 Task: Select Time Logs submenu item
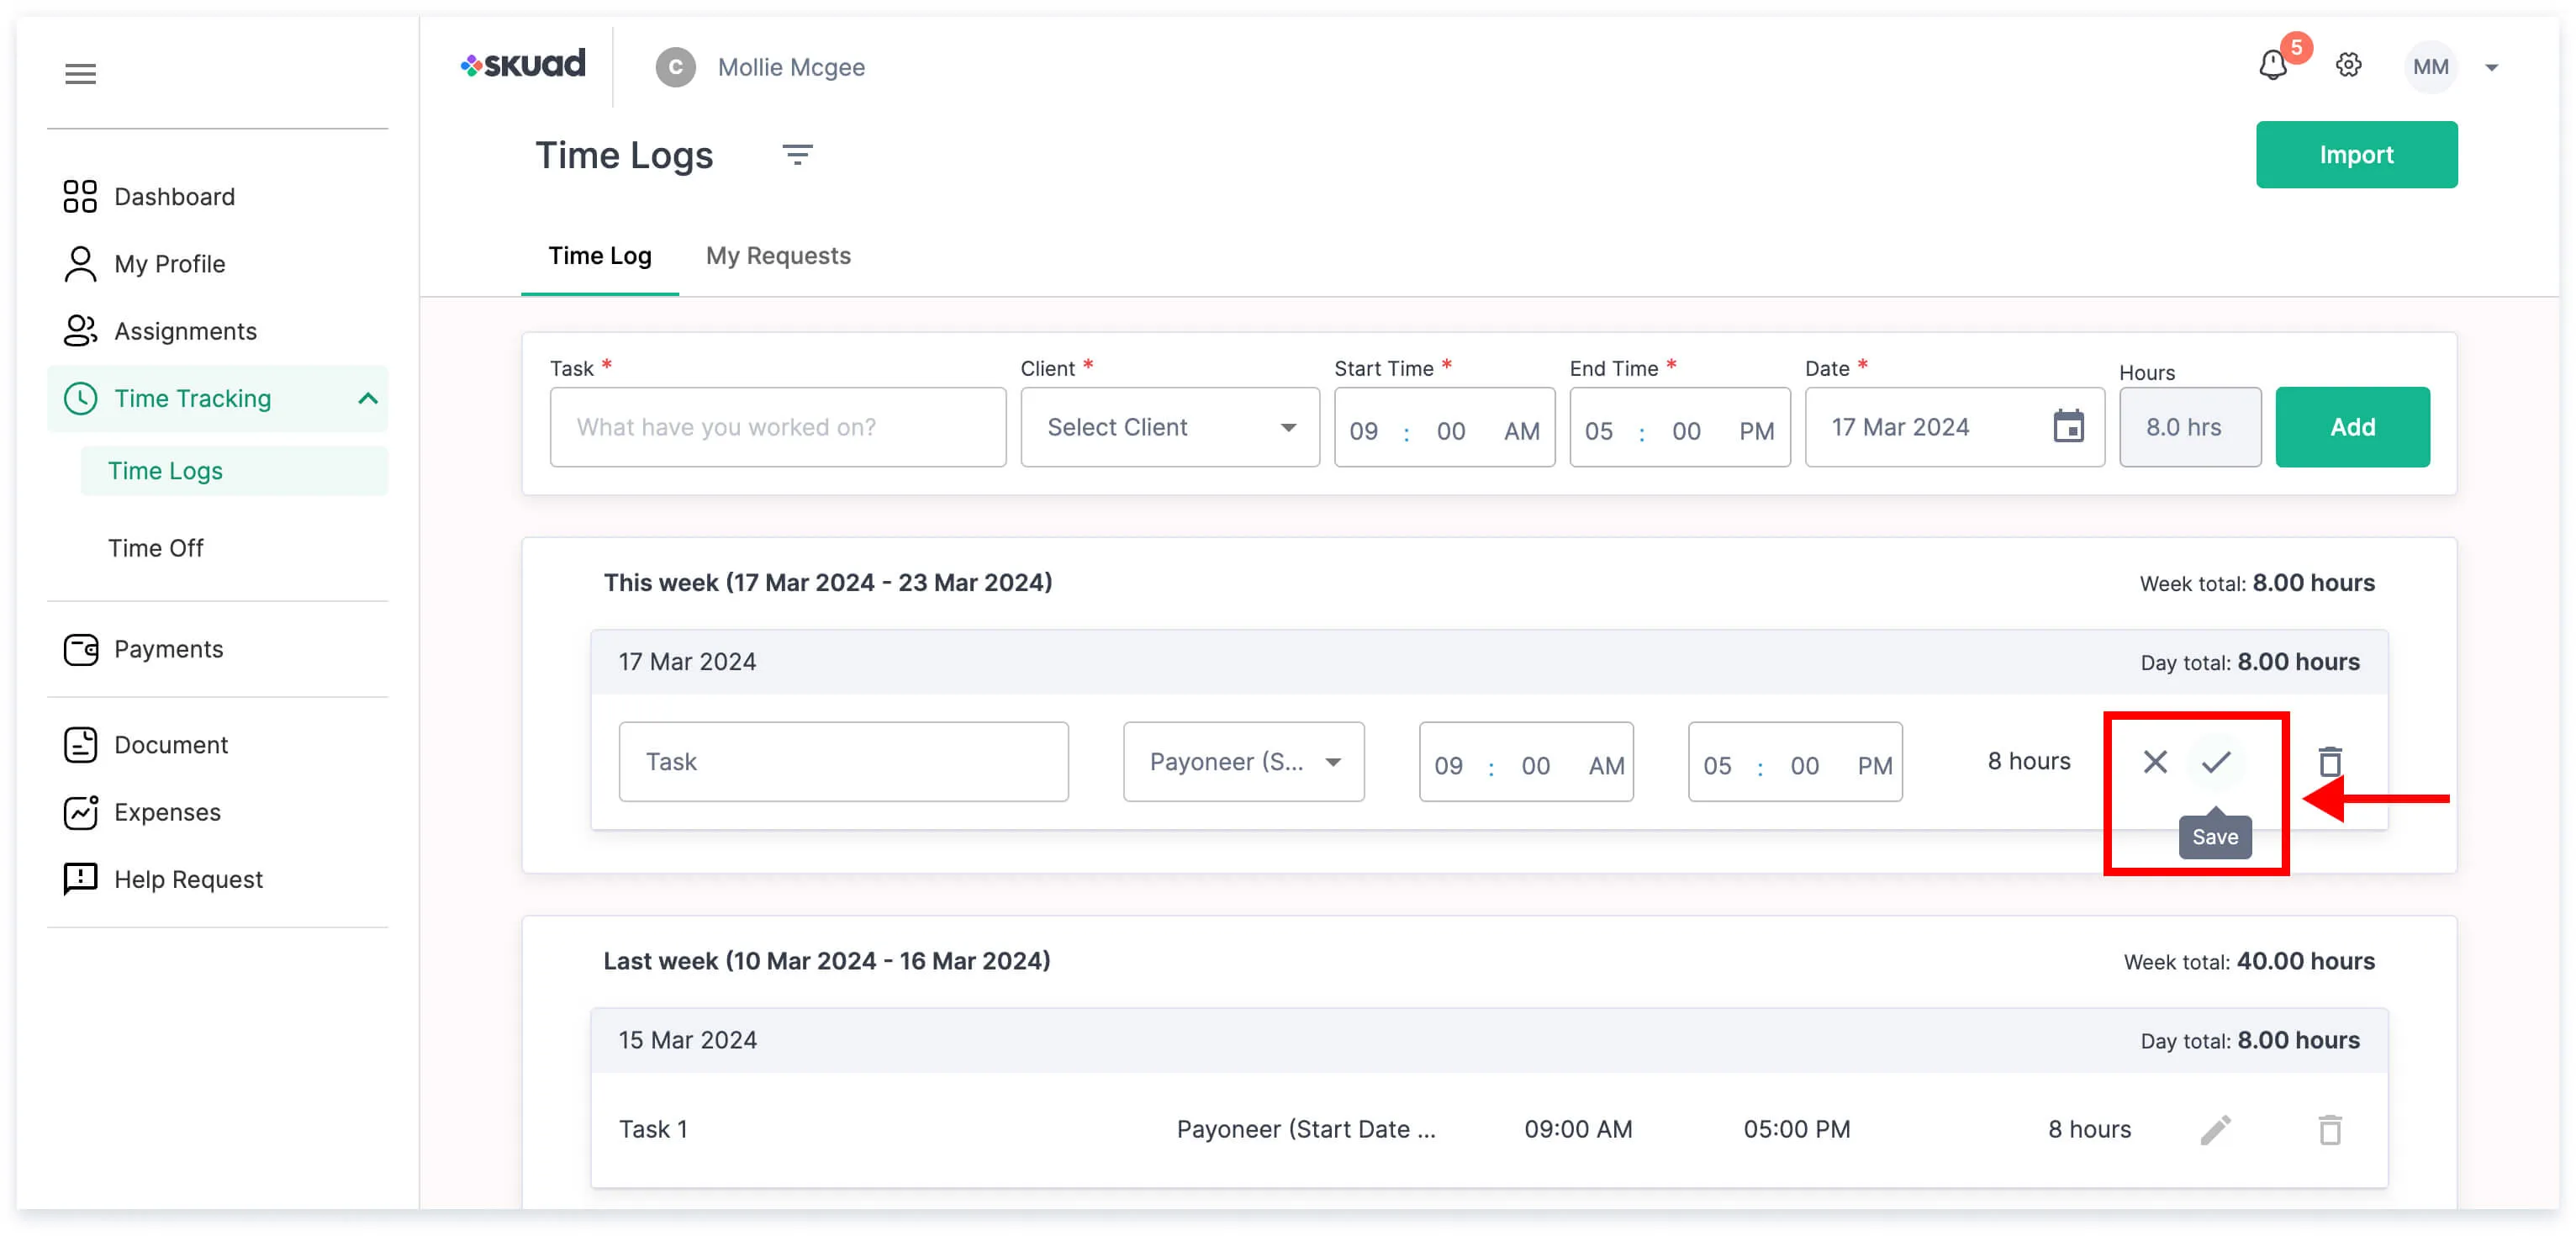[234, 471]
